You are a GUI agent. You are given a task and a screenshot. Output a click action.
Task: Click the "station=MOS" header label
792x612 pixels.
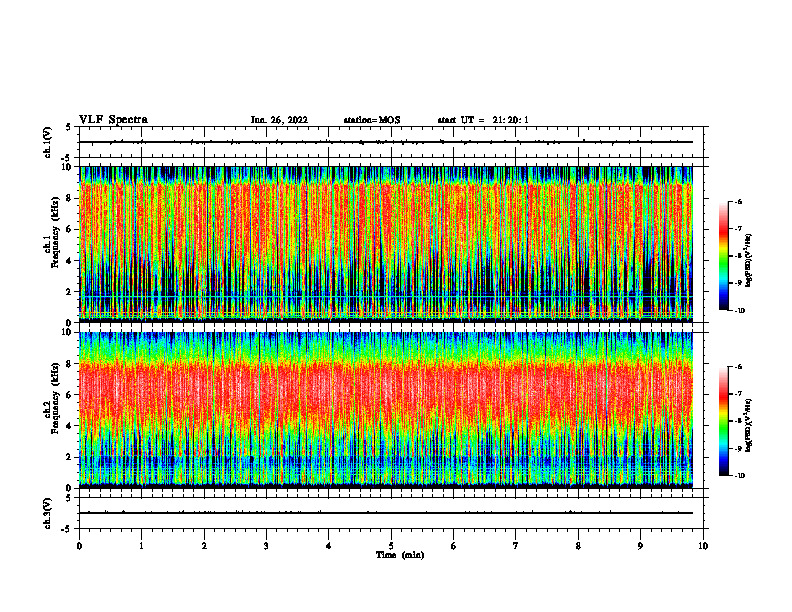[x=372, y=120]
